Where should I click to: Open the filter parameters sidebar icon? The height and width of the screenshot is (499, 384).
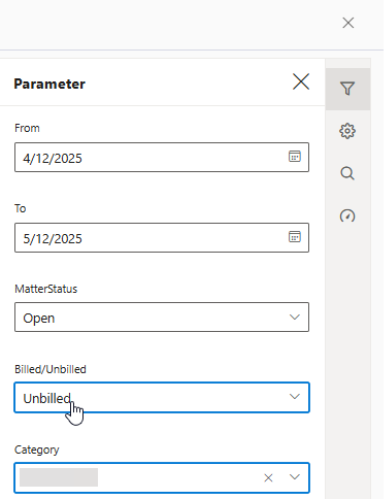pyautogui.click(x=348, y=89)
